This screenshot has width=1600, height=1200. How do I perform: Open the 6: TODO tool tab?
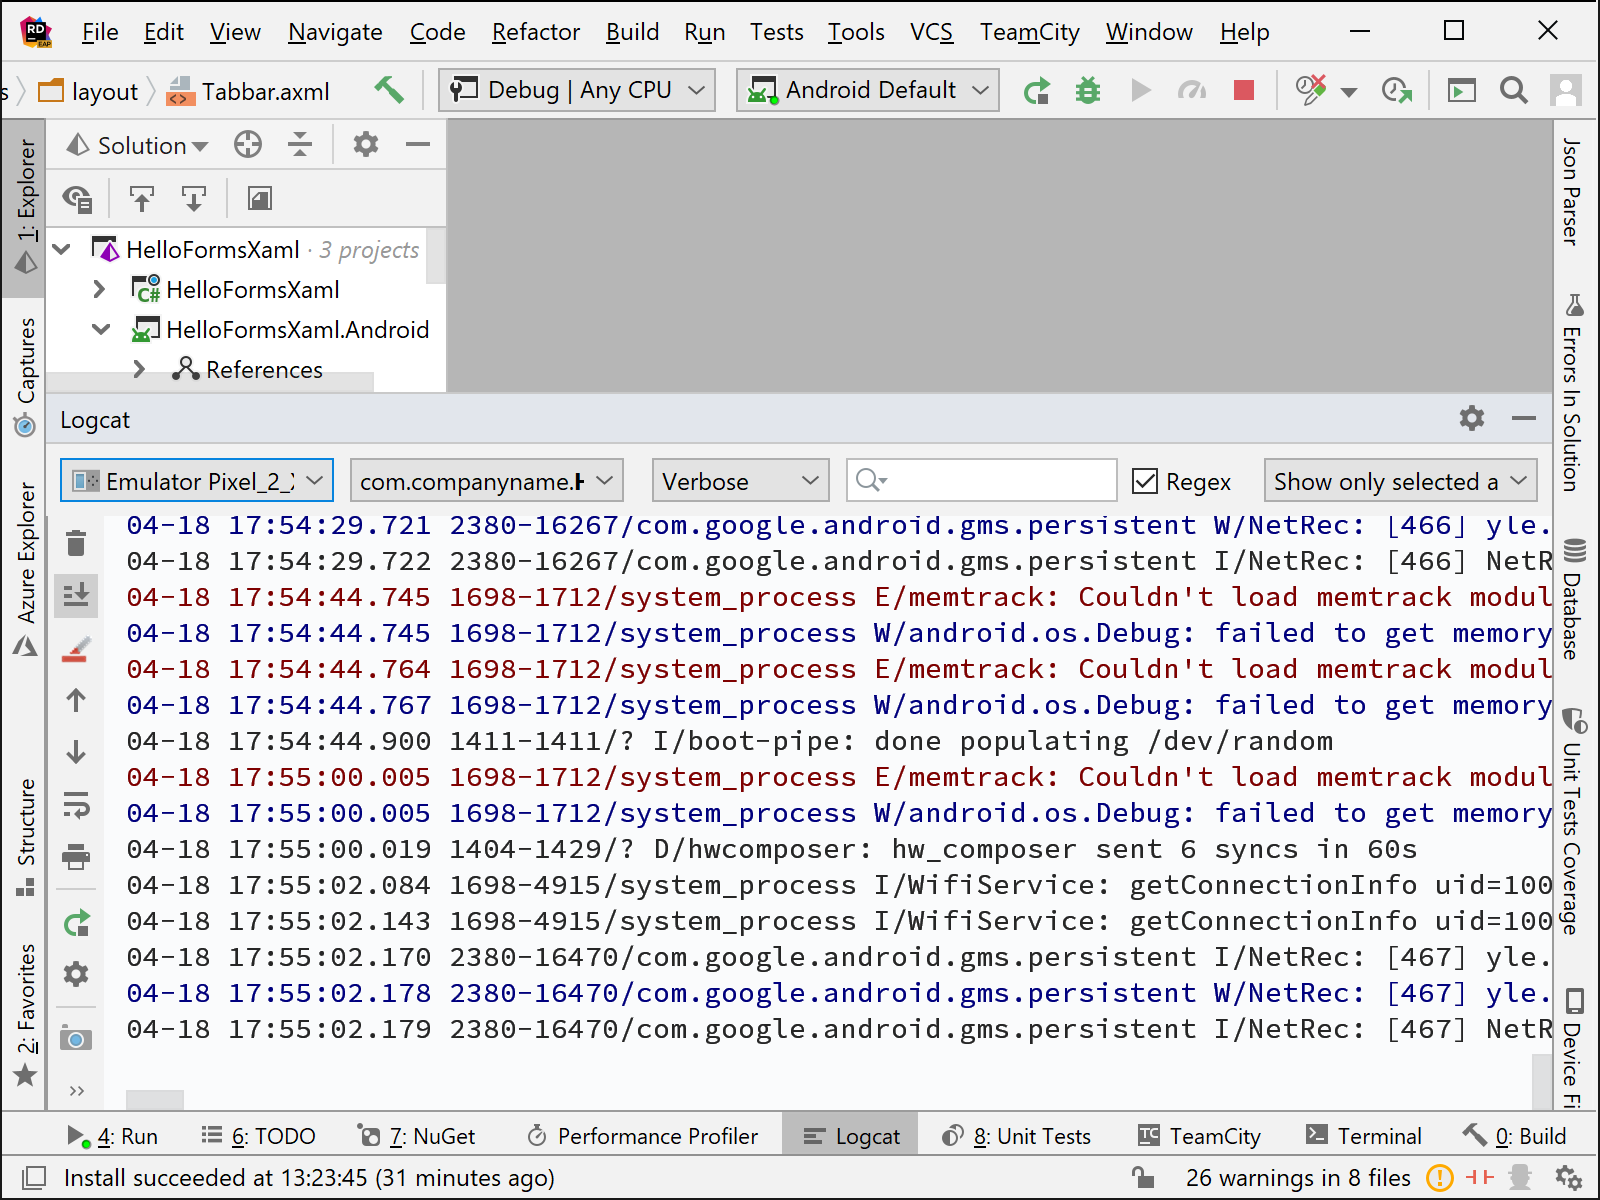point(258,1136)
